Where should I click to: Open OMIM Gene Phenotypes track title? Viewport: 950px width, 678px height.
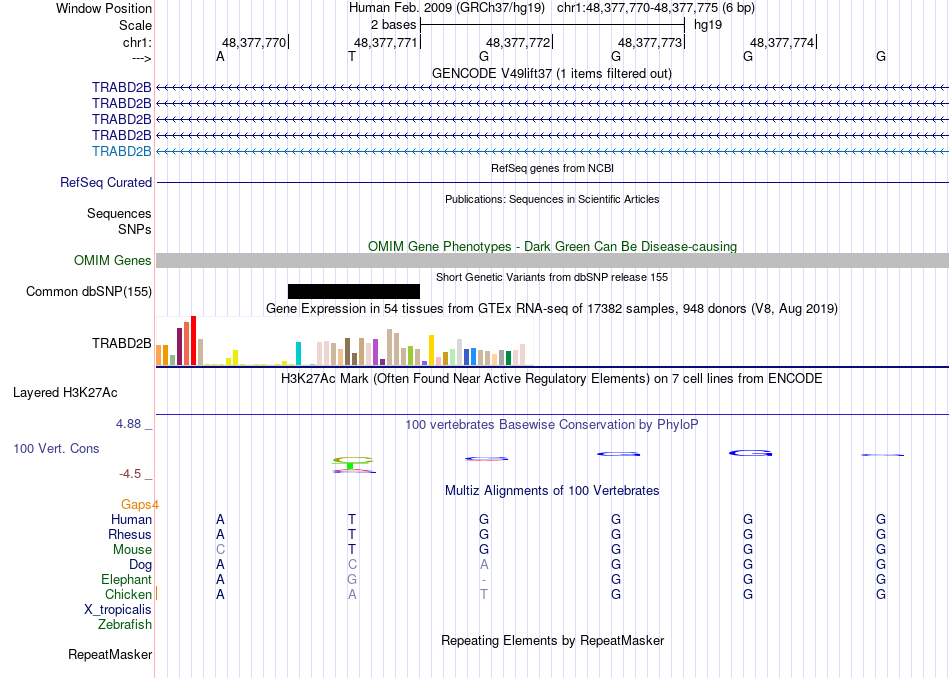(553, 247)
